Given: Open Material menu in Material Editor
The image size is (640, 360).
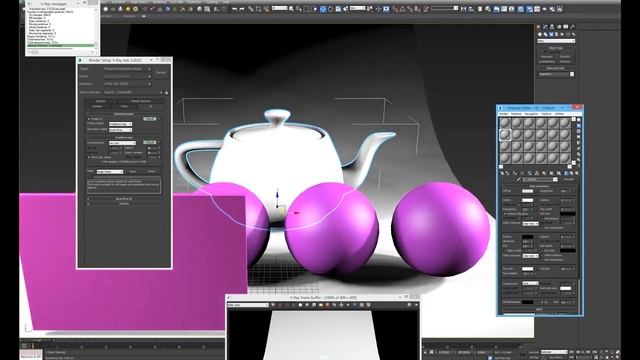Looking at the screenshot, I should (516, 114).
